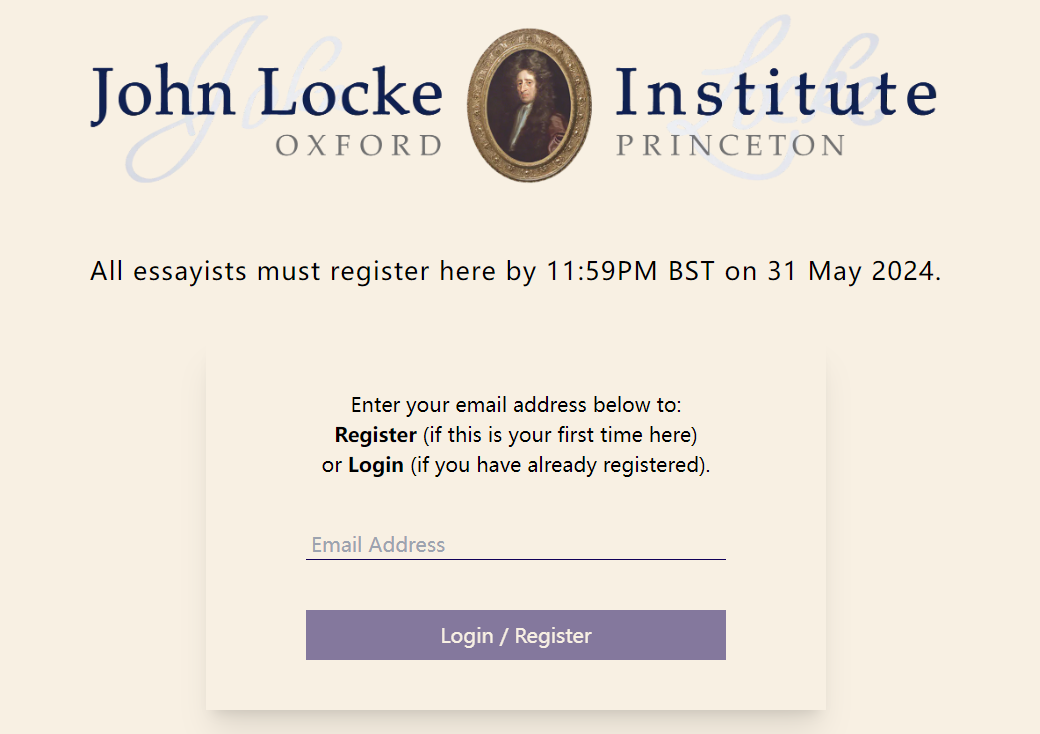Click "Enter your email address below to:" text
The height and width of the screenshot is (734, 1040).
click(515, 406)
